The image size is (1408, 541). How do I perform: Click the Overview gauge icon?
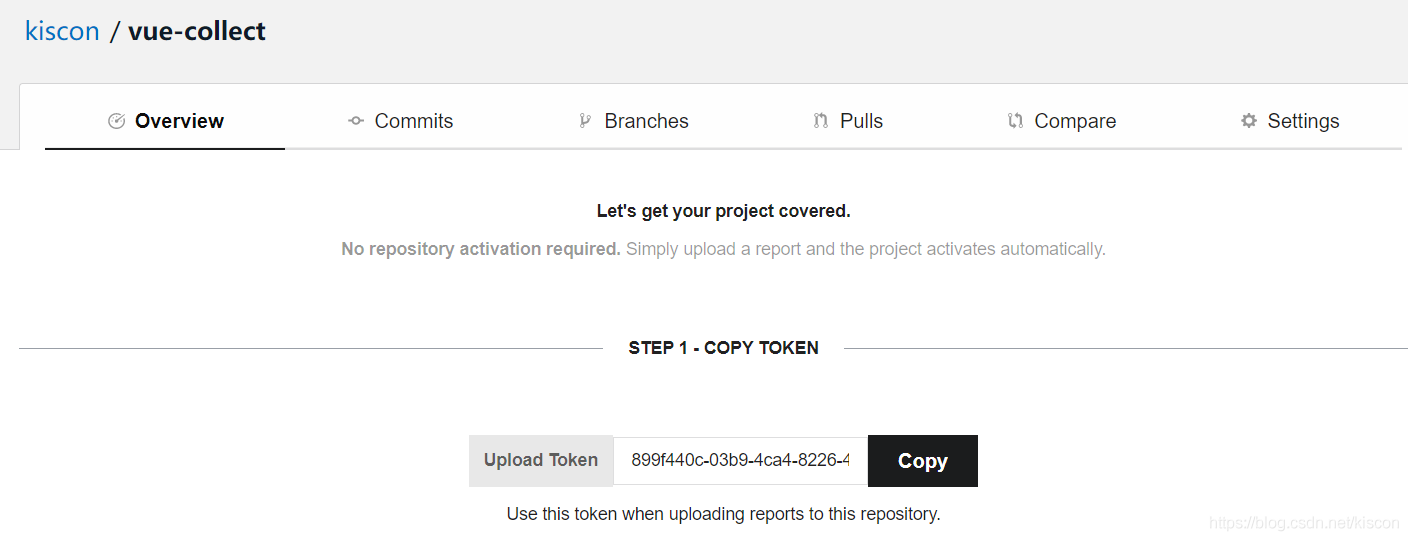click(116, 121)
